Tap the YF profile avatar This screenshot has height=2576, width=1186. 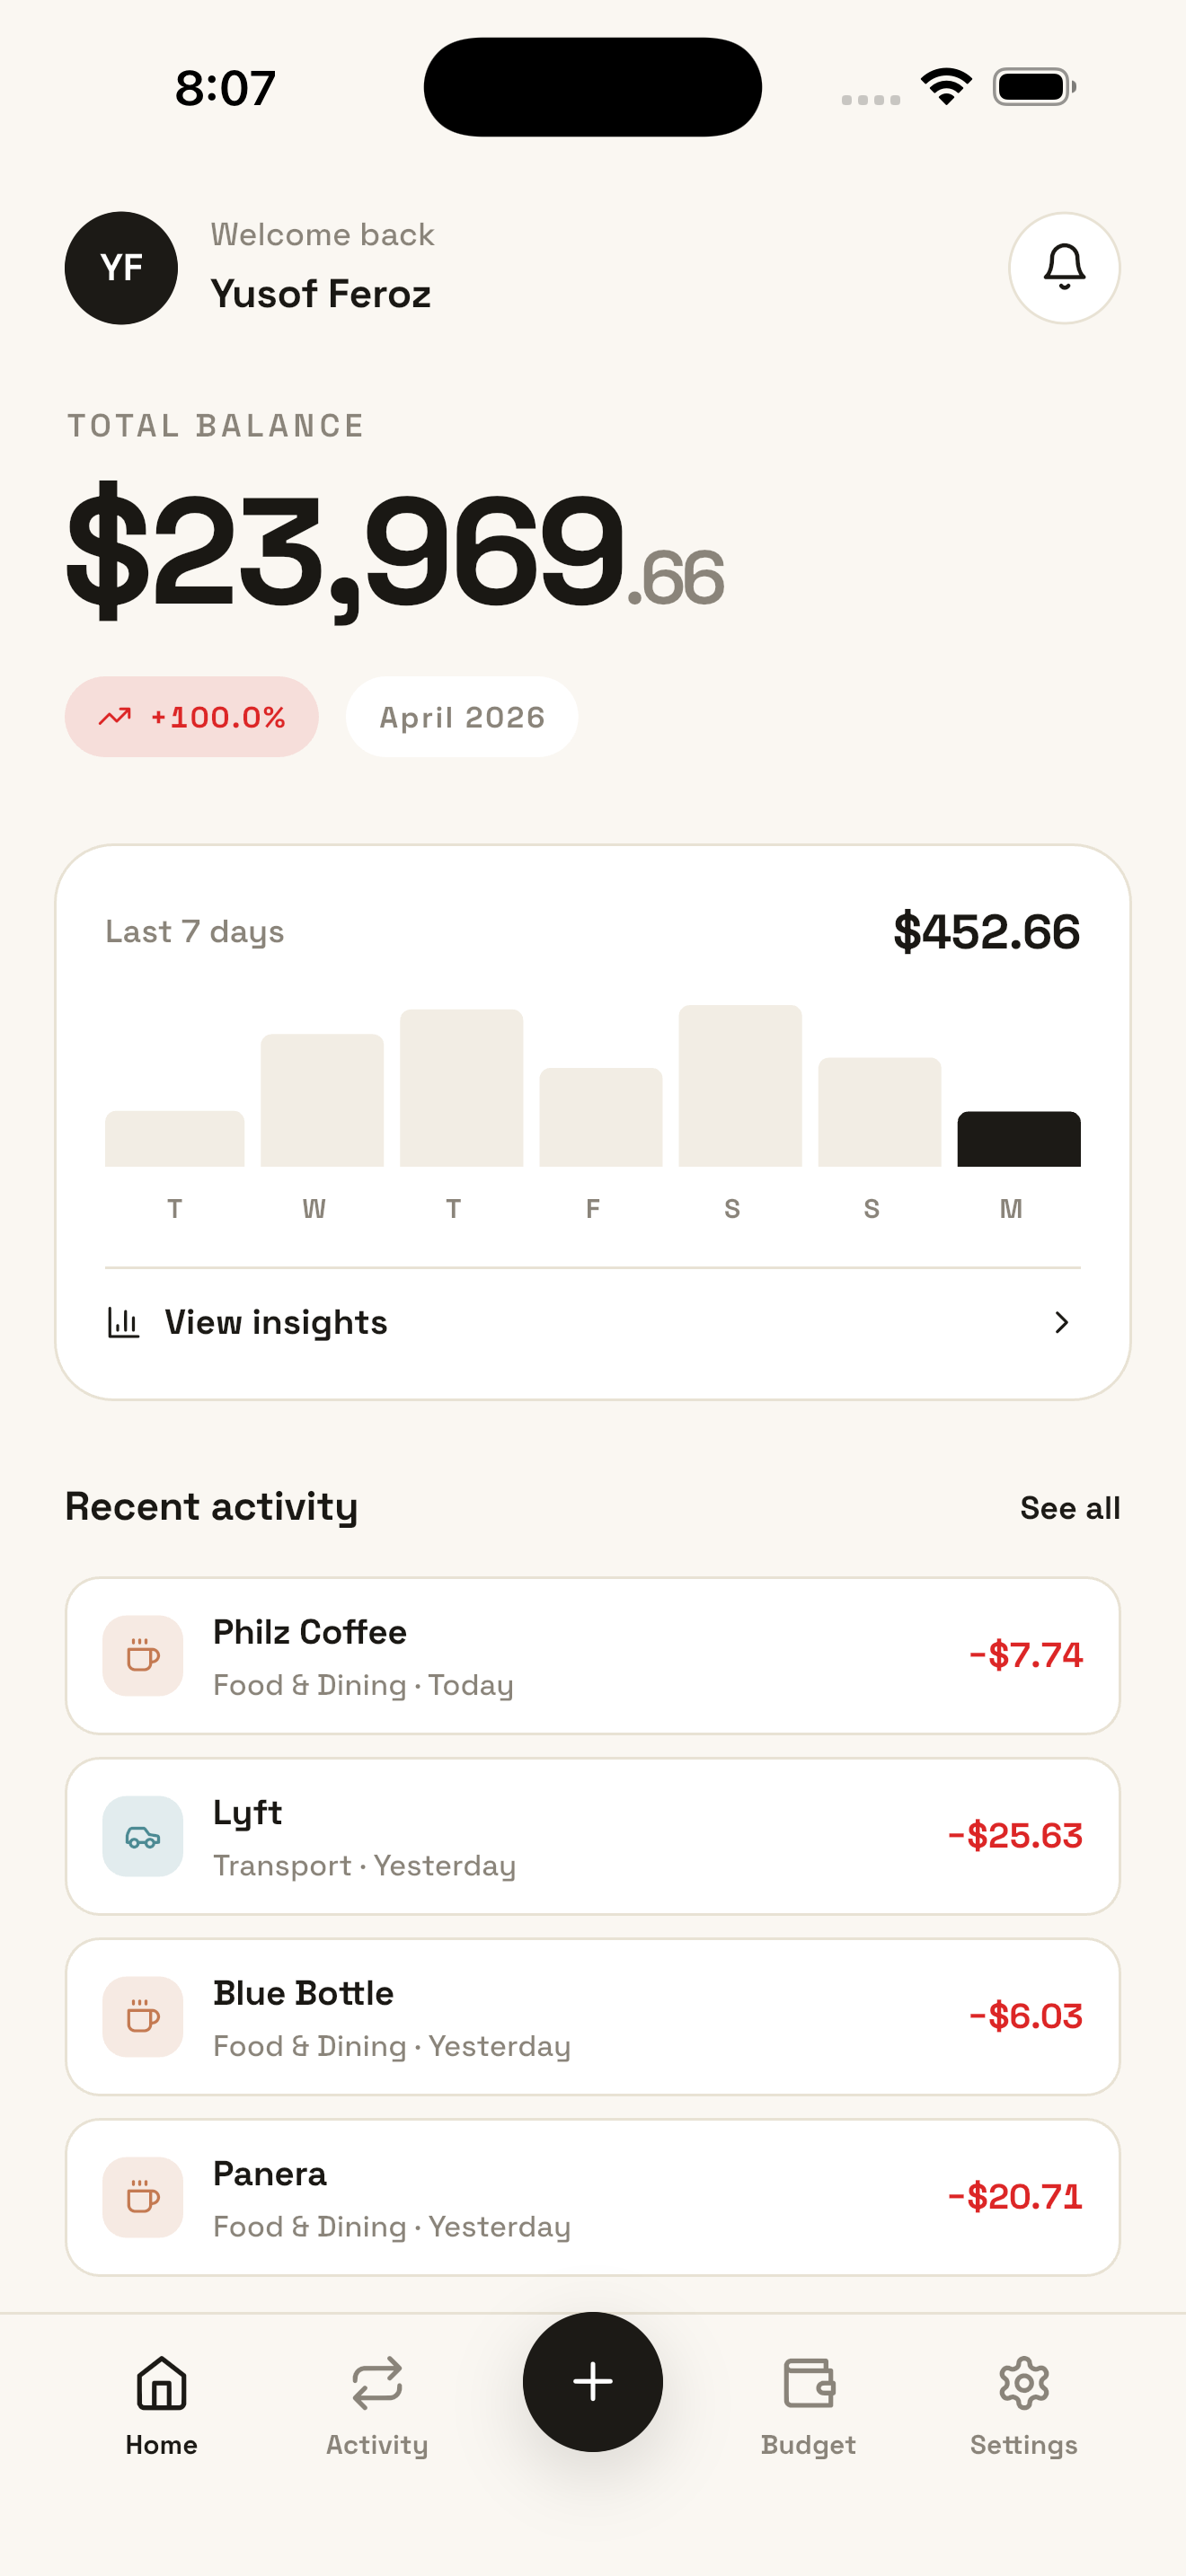coord(121,268)
